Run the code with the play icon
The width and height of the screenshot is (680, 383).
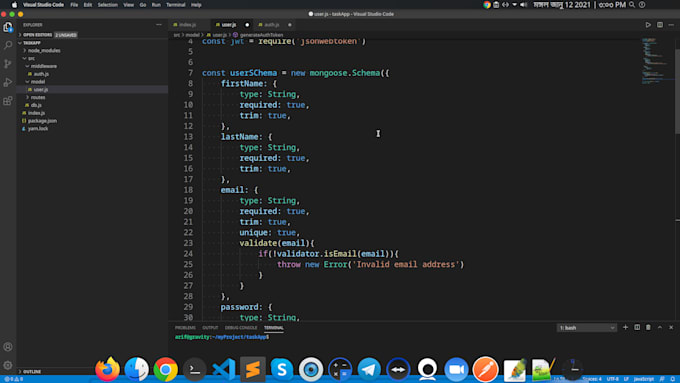click(648, 25)
